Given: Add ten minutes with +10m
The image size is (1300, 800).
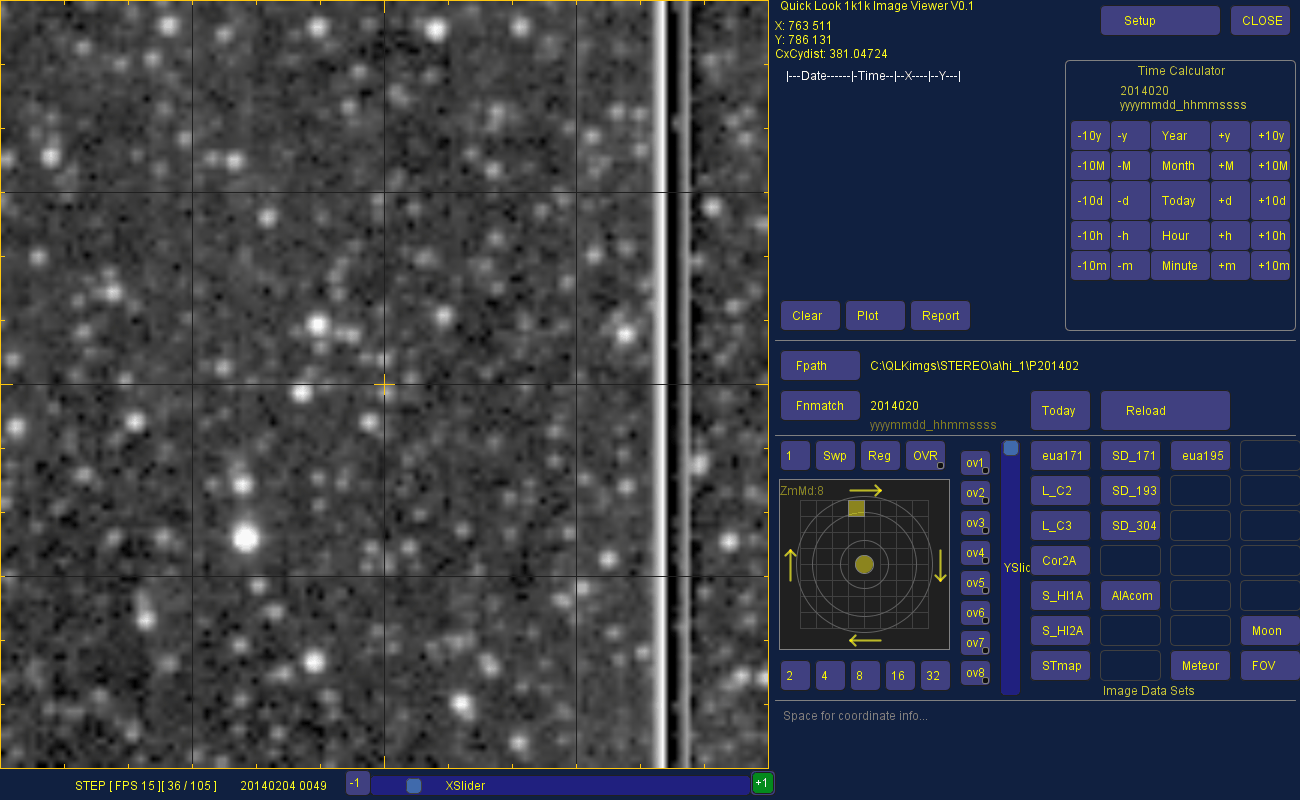Looking at the screenshot, I should point(1270,266).
